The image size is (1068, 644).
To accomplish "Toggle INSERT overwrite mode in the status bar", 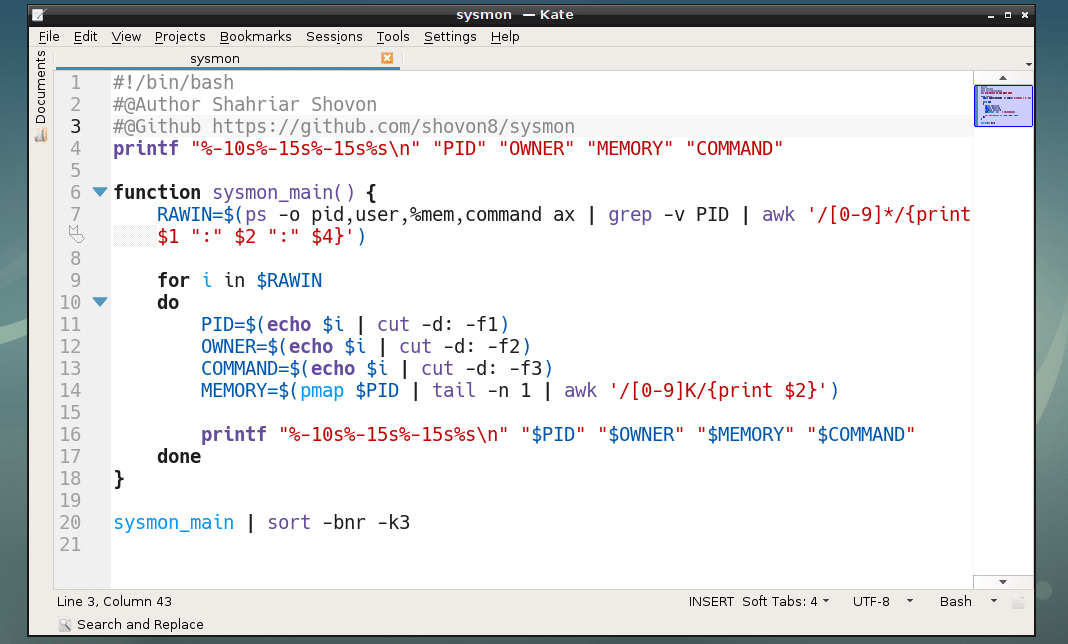I will point(711,601).
